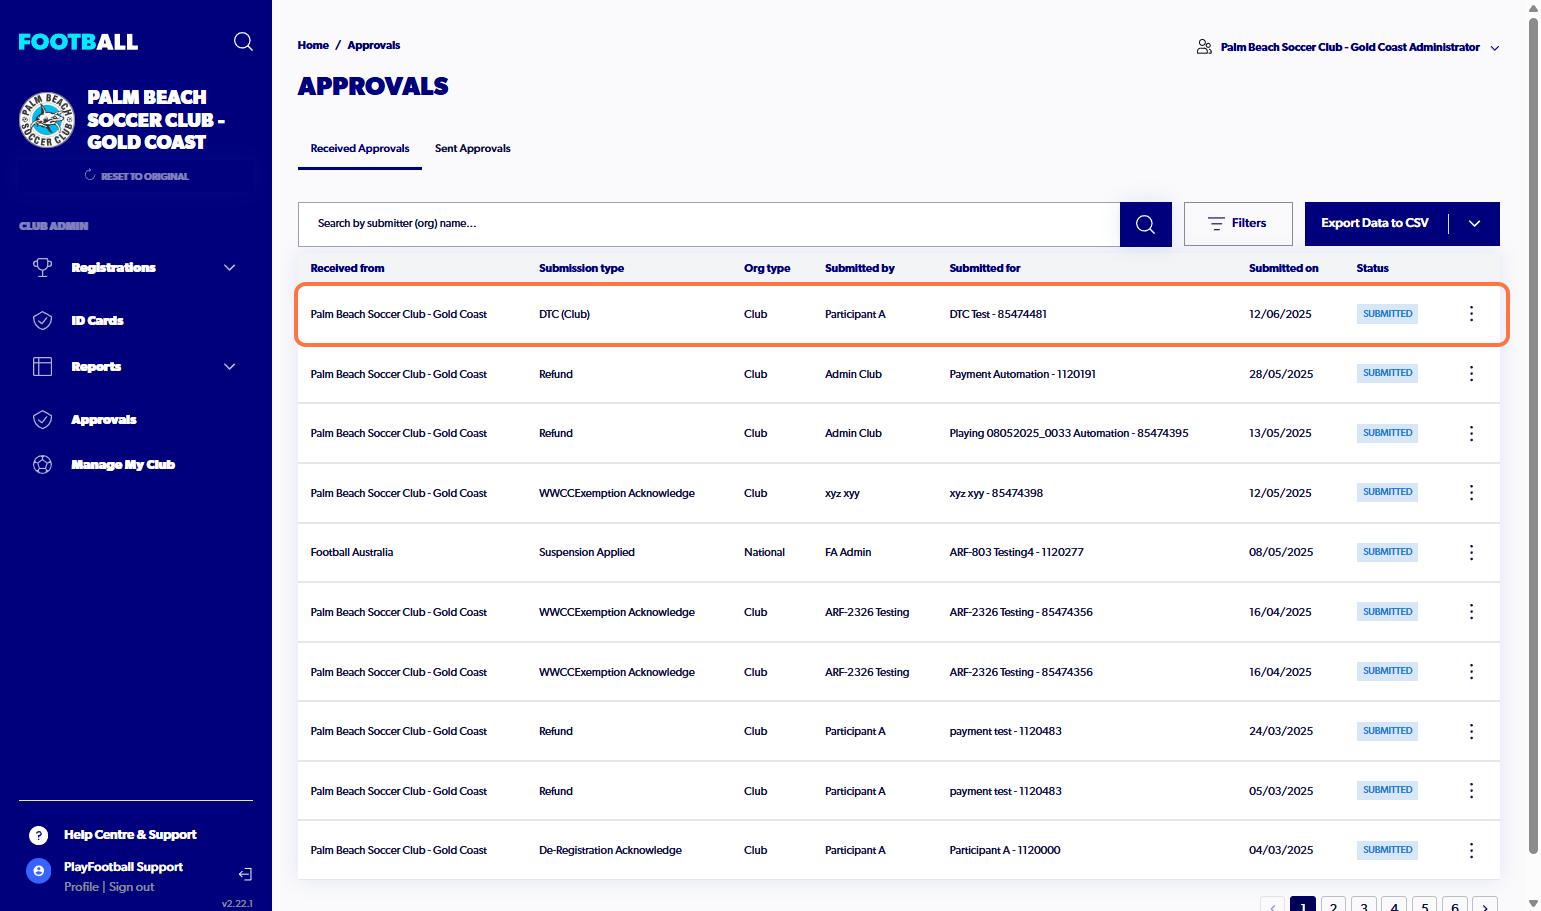
Task: Expand the Reports sidebar menu chevron
Action: 229,366
